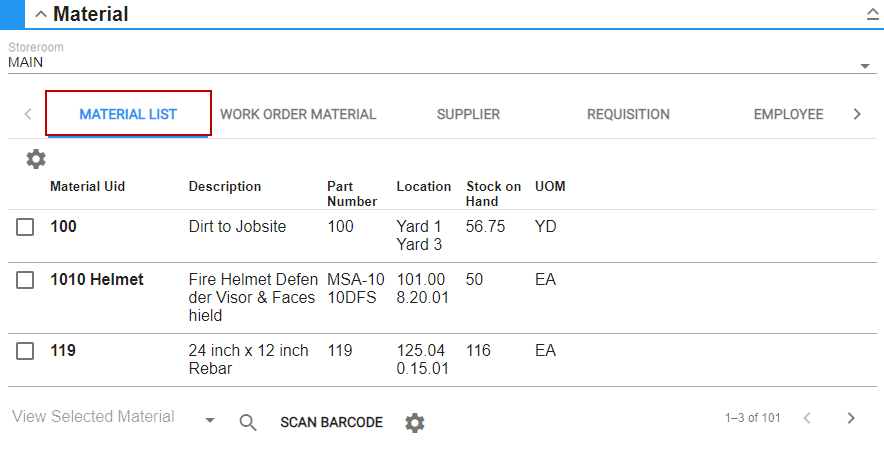The width and height of the screenshot is (884, 456).
Task: Collapse panel using top-right caret icon
Action: click(x=871, y=15)
